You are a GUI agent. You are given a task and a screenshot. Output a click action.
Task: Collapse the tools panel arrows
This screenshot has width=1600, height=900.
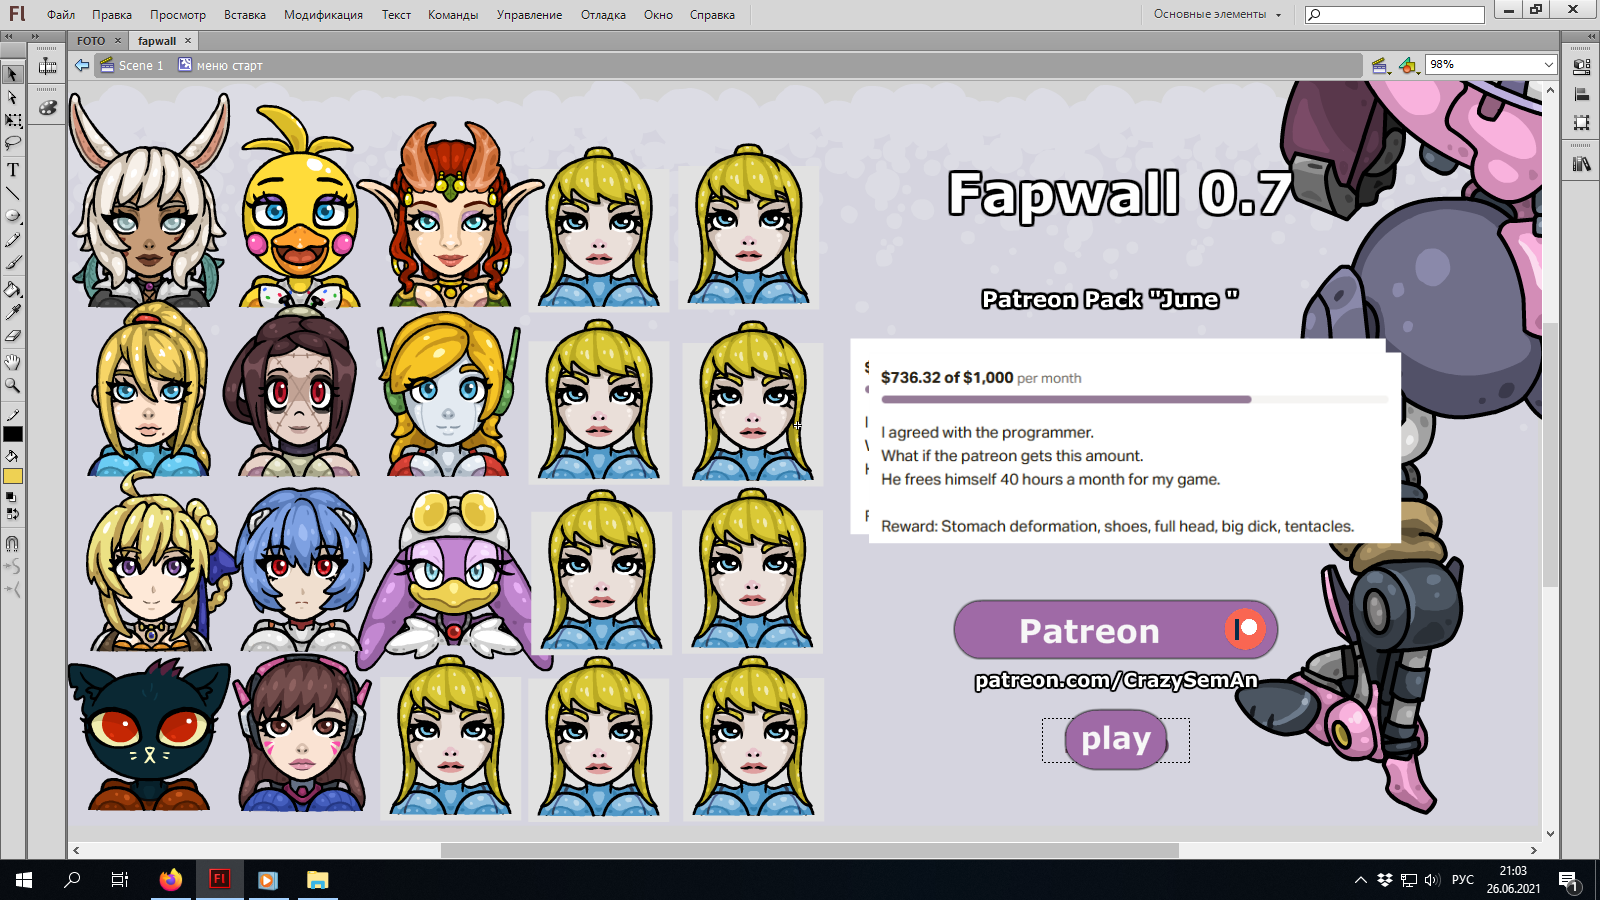click(9, 36)
